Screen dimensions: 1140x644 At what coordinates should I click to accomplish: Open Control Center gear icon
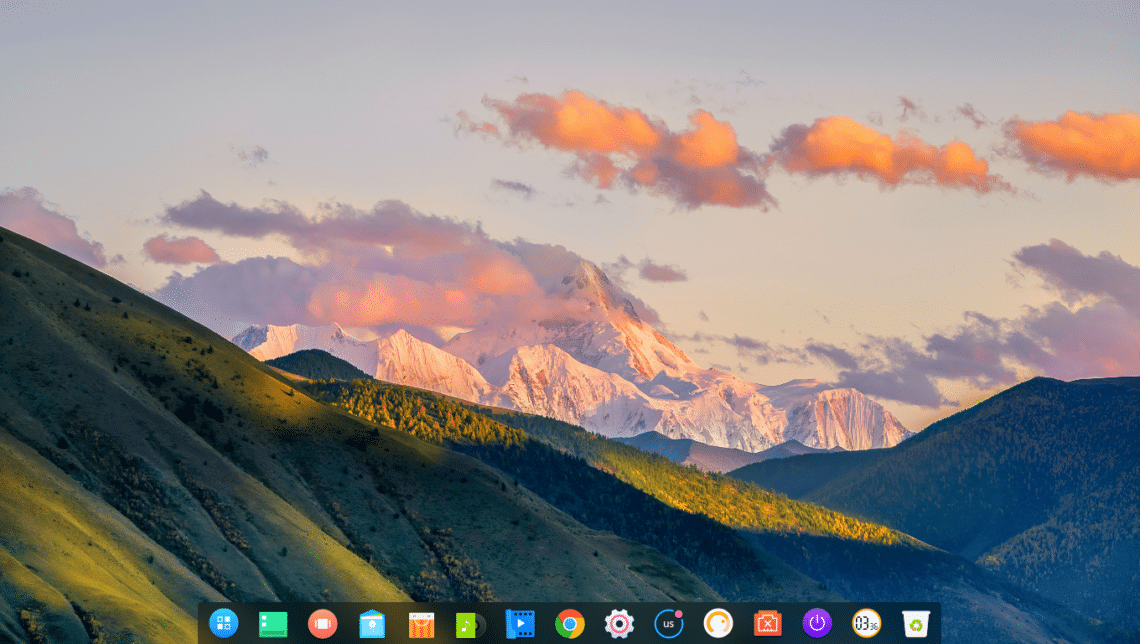click(619, 624)
